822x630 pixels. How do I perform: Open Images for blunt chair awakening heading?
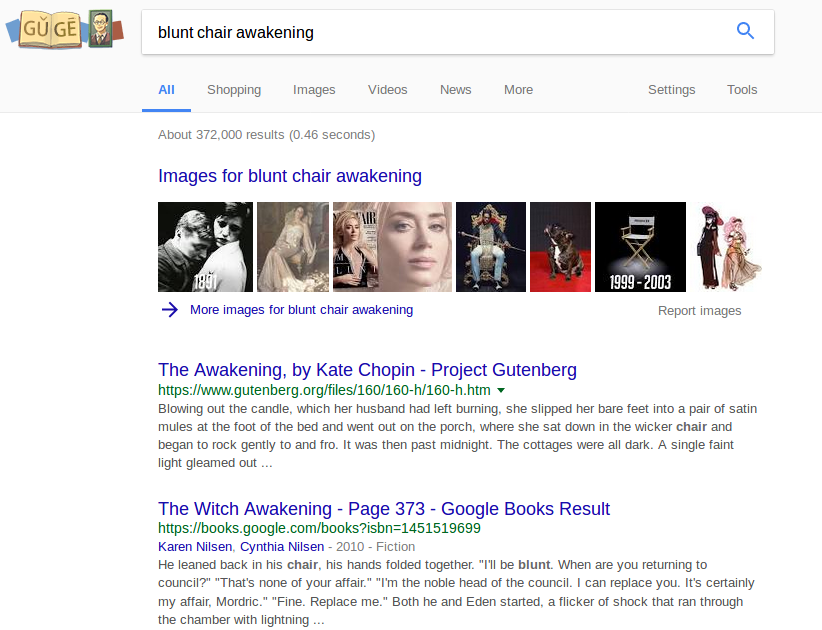pyautogui.click(x=290, y=176)
